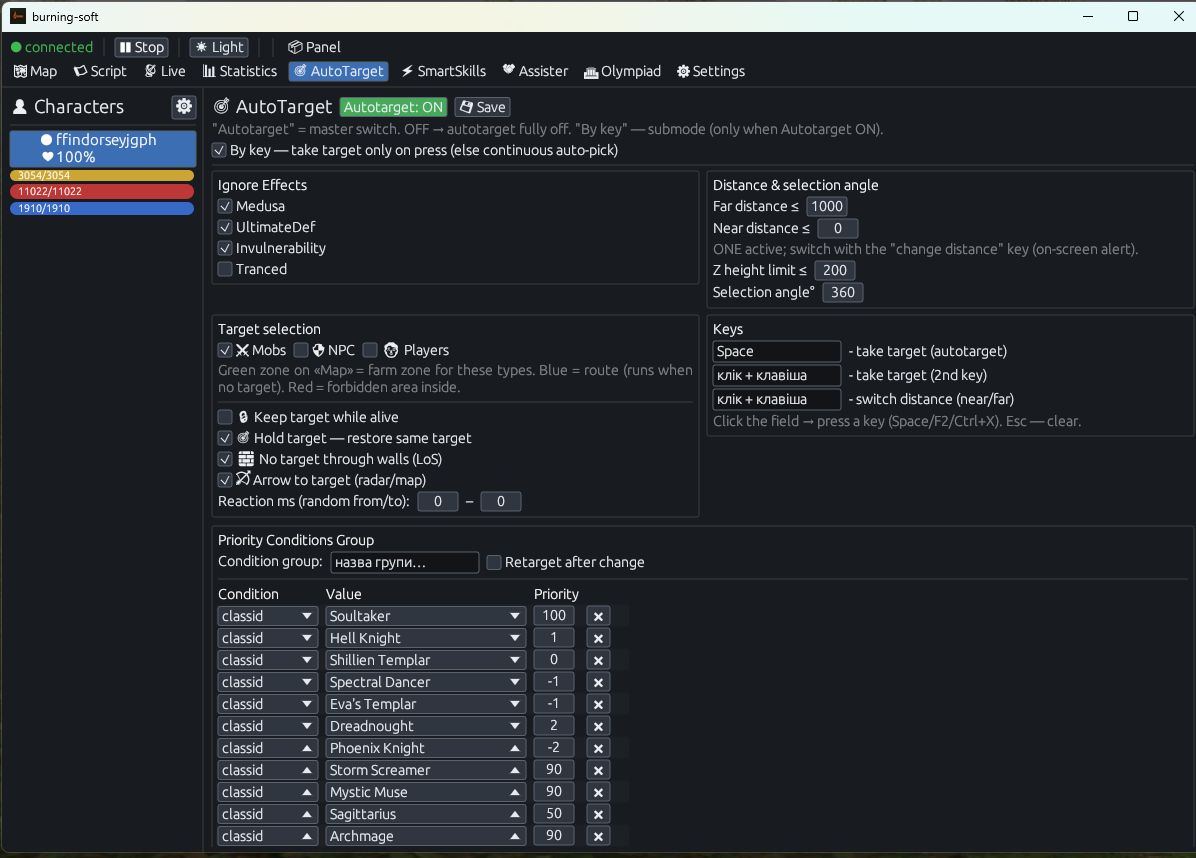Switch to the Map tab
Screen dimensions: 1196x858
tap(36, 71)
